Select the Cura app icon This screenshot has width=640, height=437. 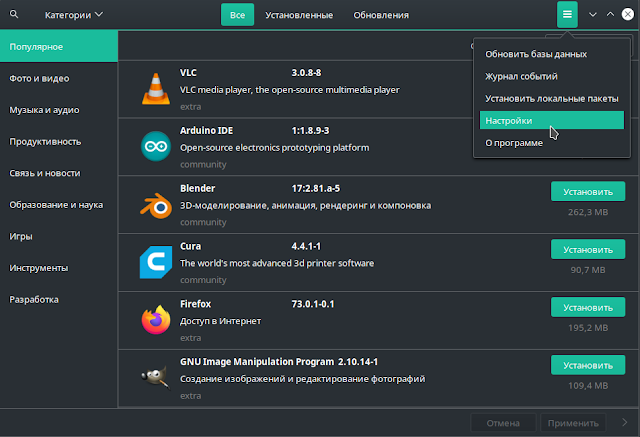(x=156, y=262)
